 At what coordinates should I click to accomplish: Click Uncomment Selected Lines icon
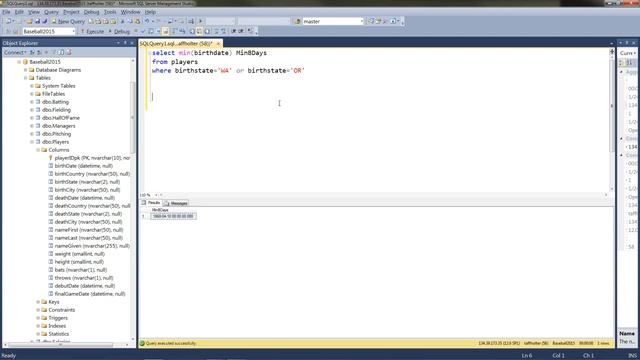[224, 31]
